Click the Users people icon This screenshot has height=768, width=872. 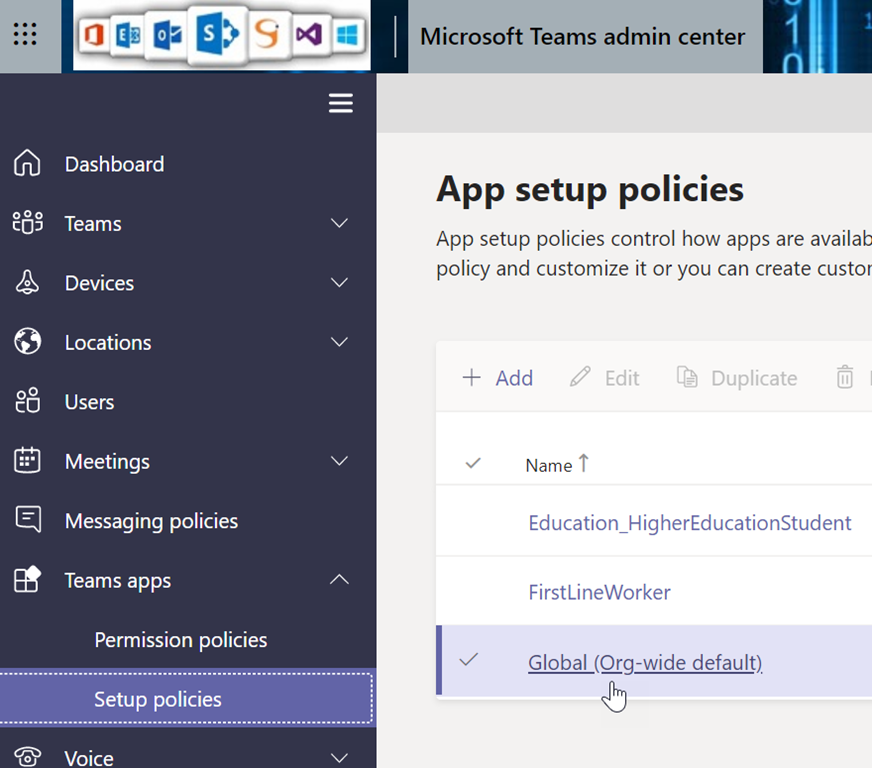point(28,402)
